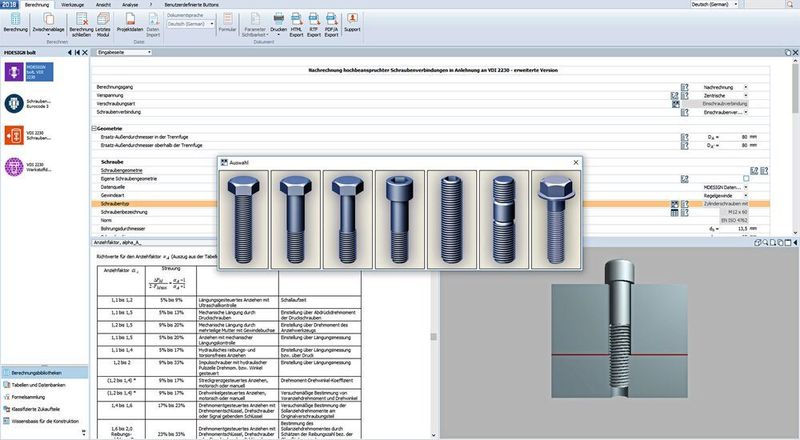Select flange head bolt thumbnail
Screen dimensions: 800x440
(556, 219)
